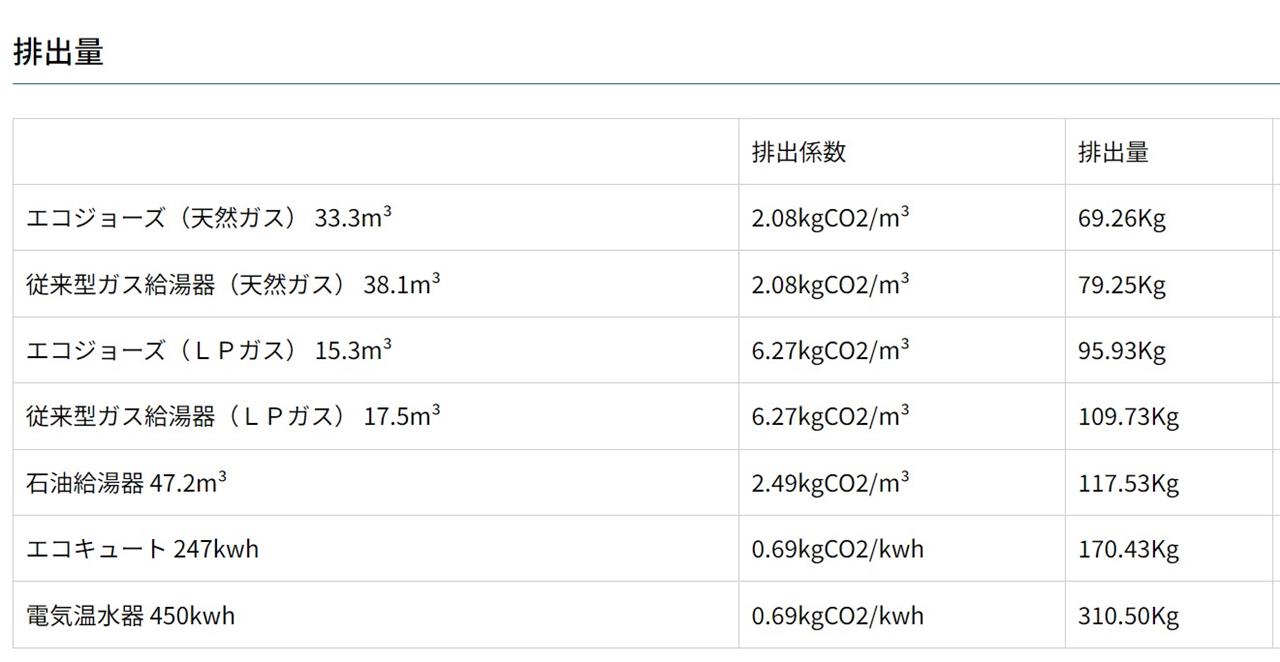1280x662 pixels.
Task: Click the エコジョーズ（天然ガス）33.3m³ row label
Action: pyautogui.click(x=209, y=217)
